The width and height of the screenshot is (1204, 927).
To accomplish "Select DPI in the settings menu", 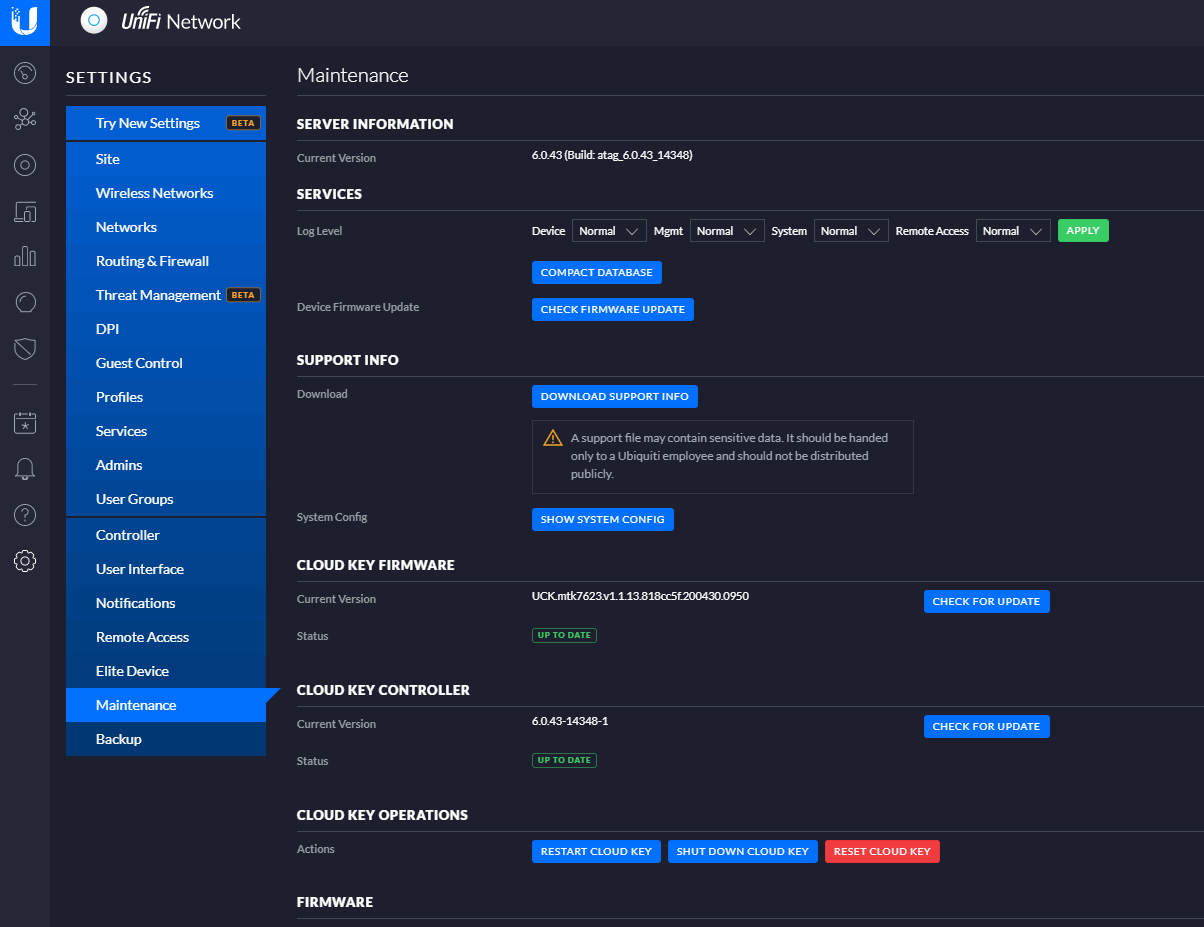I will click(x=166, y=329).
